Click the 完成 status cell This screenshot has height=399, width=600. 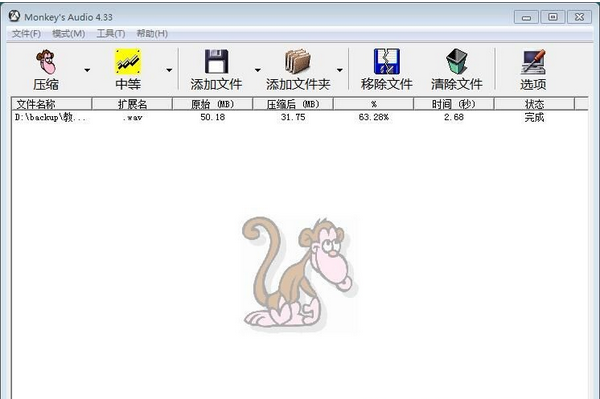coord(534,117)
